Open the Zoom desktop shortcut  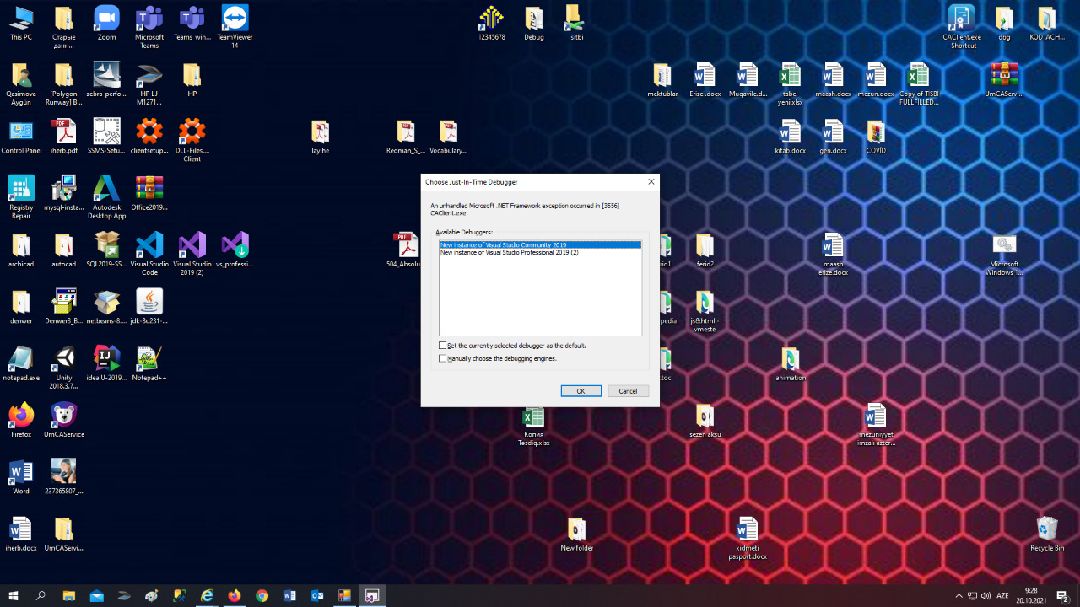click(x=106, y=19)
